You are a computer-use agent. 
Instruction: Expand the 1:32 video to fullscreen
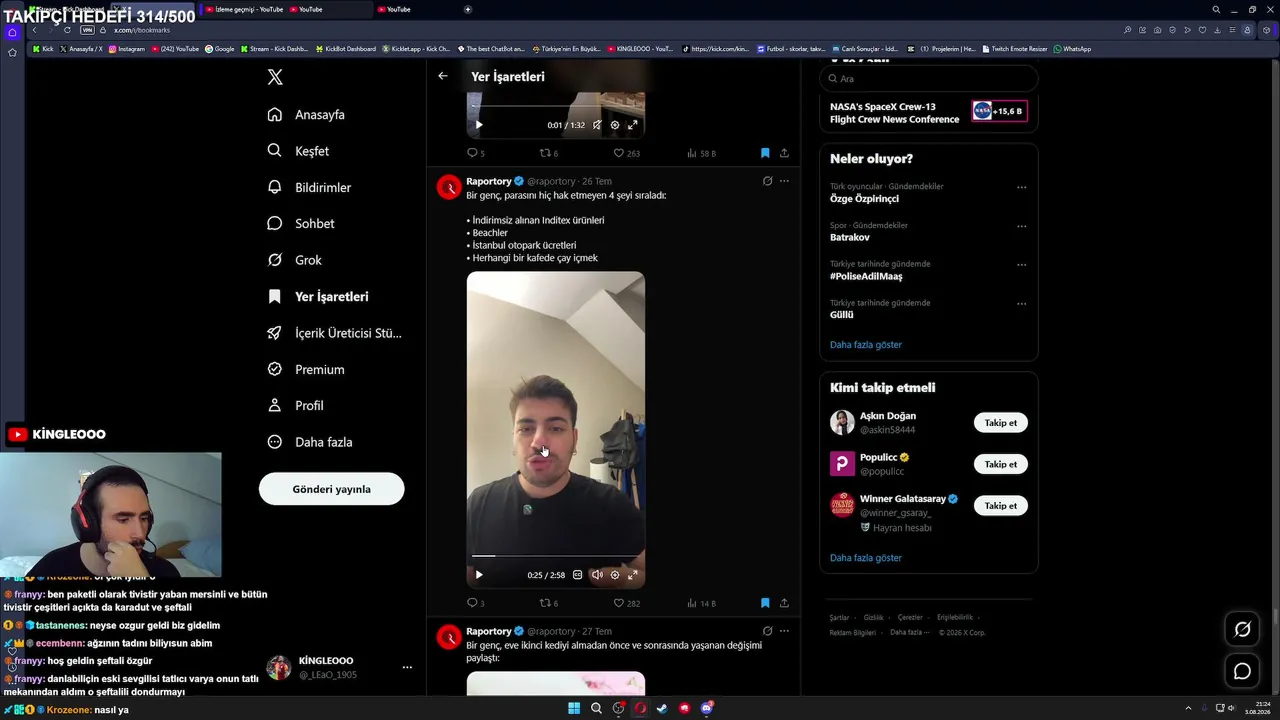point(632,125)
